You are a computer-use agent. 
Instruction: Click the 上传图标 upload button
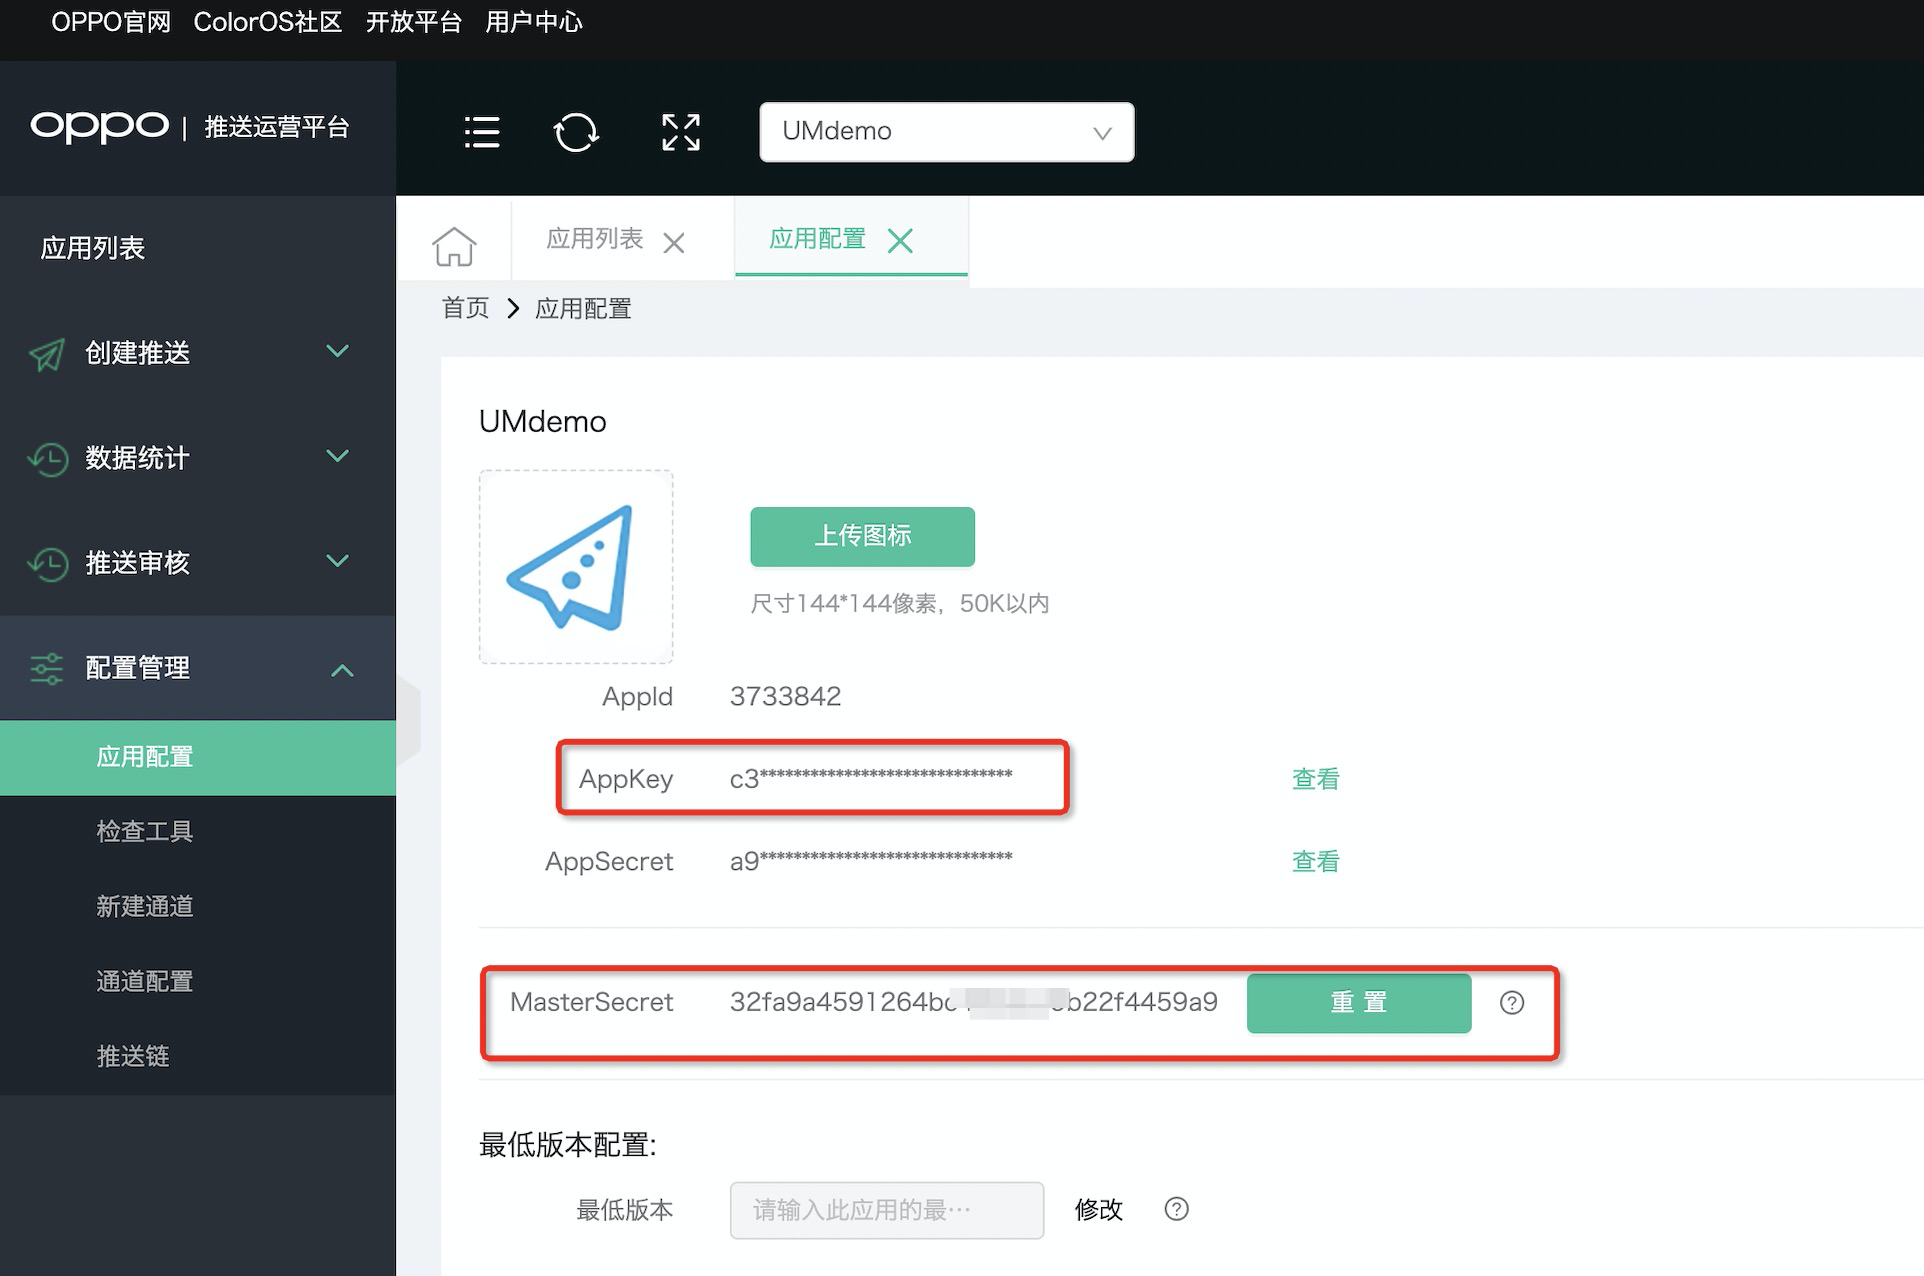[862, 537]
